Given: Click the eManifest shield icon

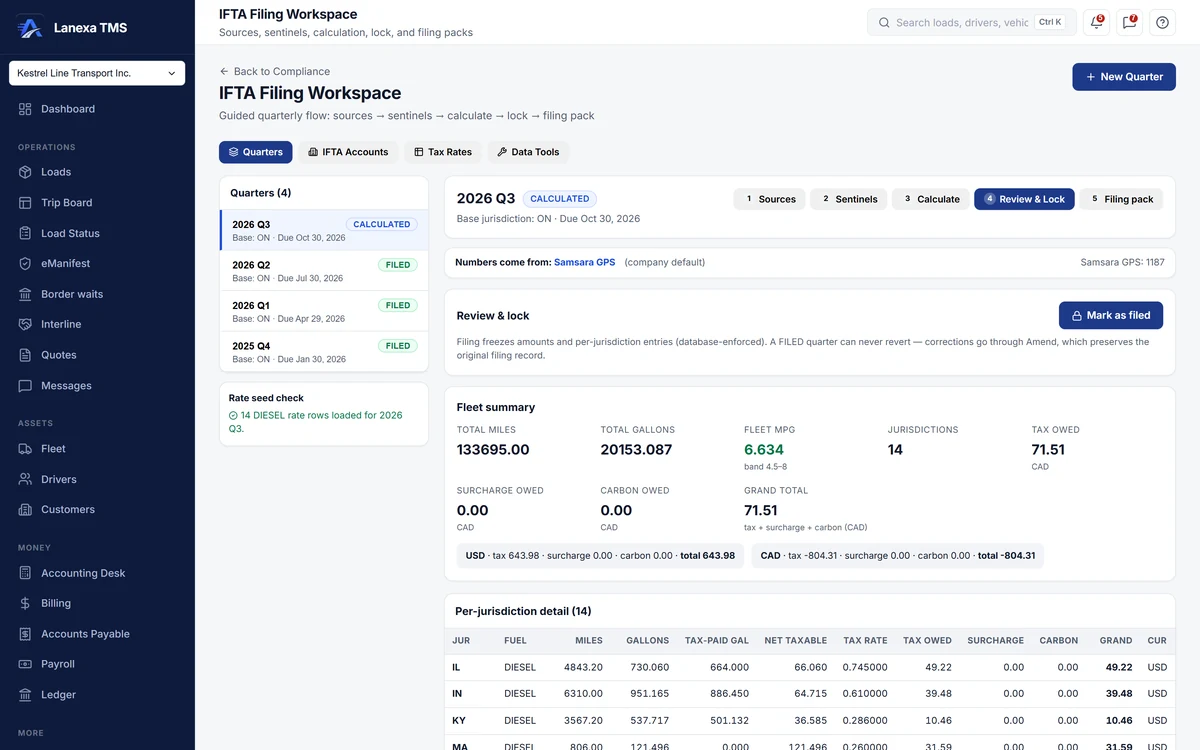Looking at the screenshot, I should [x=25, y=264].
